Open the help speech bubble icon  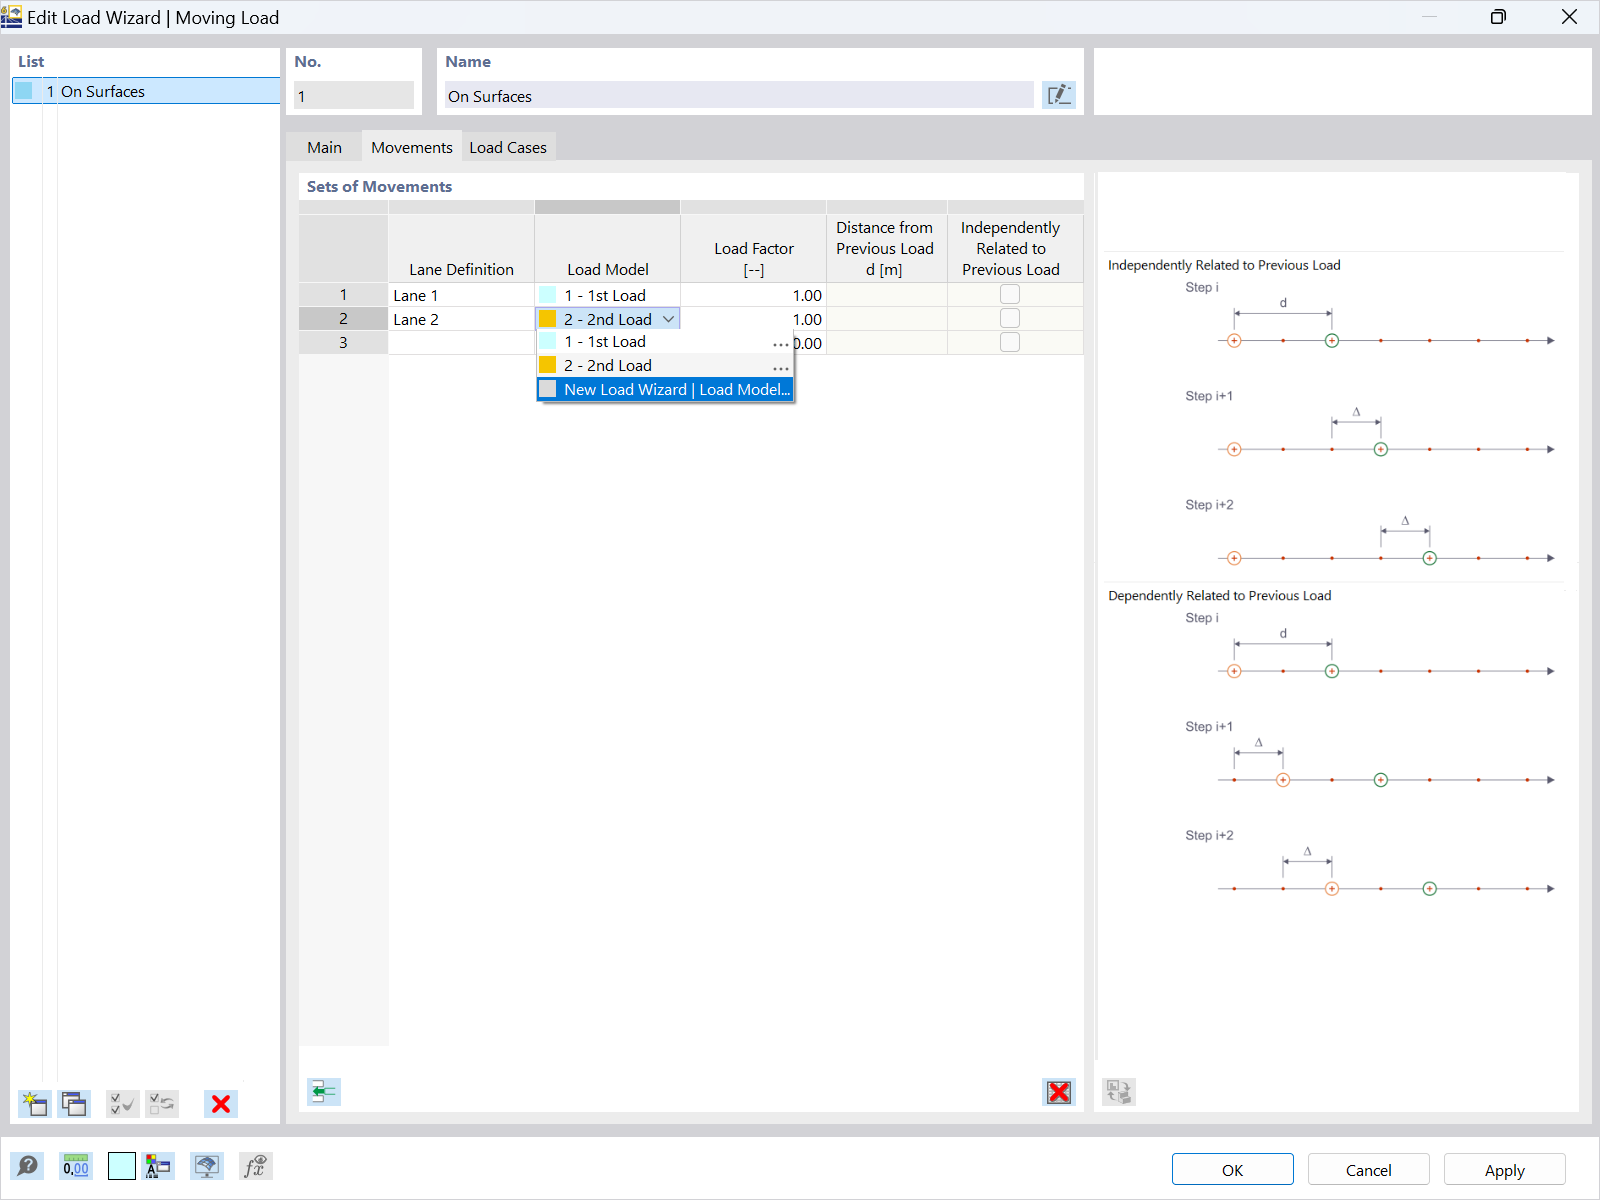pyautogui.click(x=27, y=1166)
